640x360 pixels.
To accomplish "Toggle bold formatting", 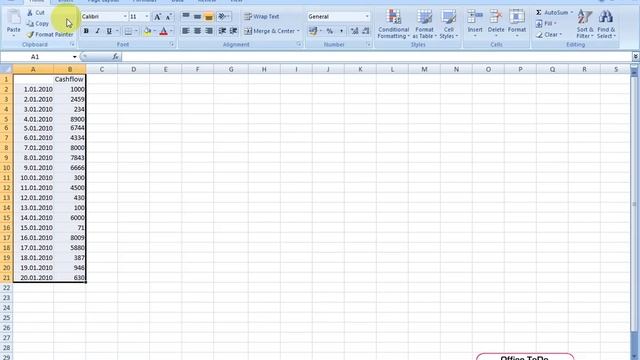I will point(86,31).
